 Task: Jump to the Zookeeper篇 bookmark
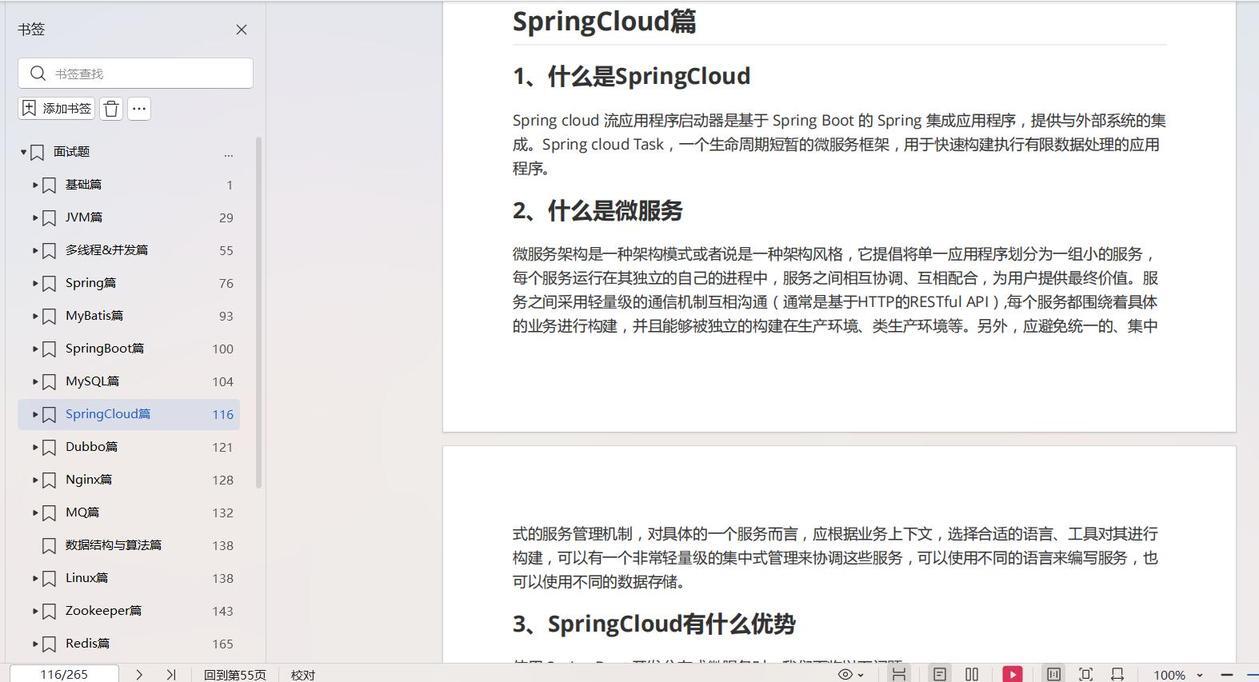click(103, 611)
